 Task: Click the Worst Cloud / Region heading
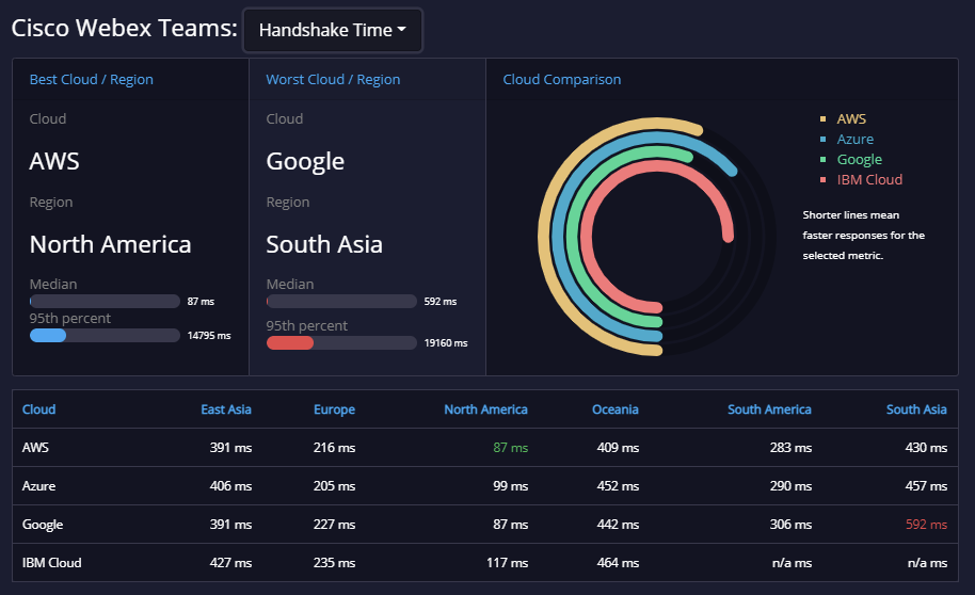[333, 80]
